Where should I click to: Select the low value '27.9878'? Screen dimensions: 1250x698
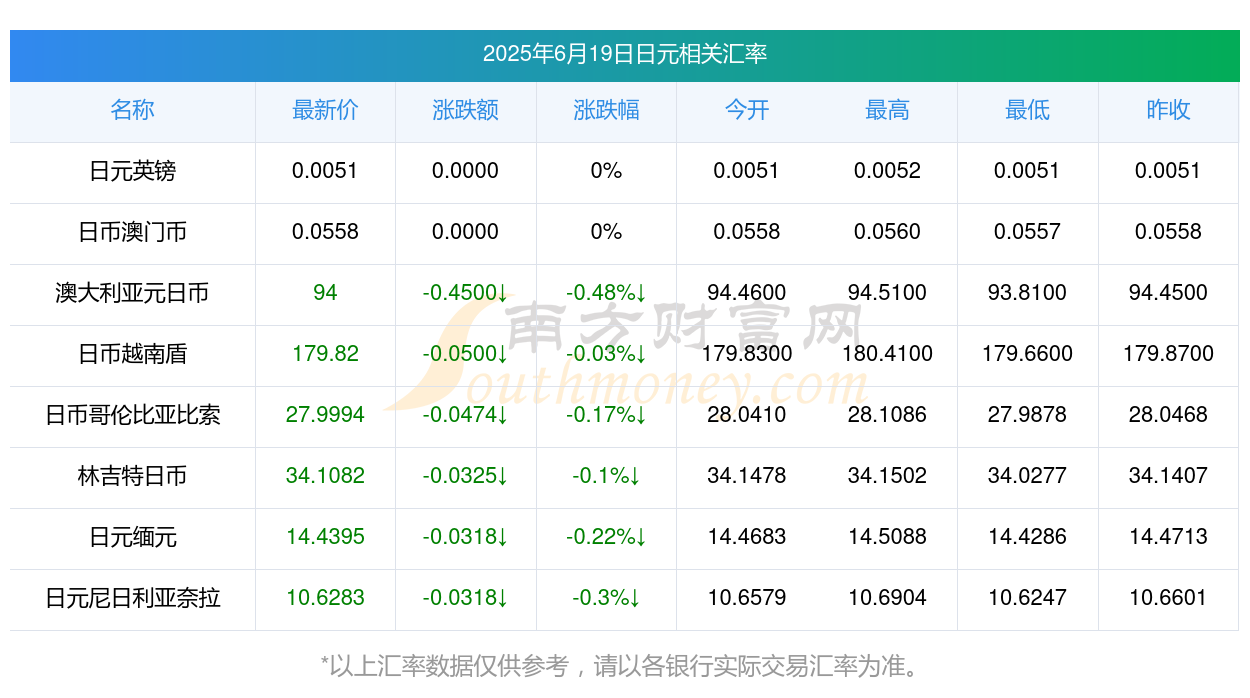click(x=1028, y=415)
